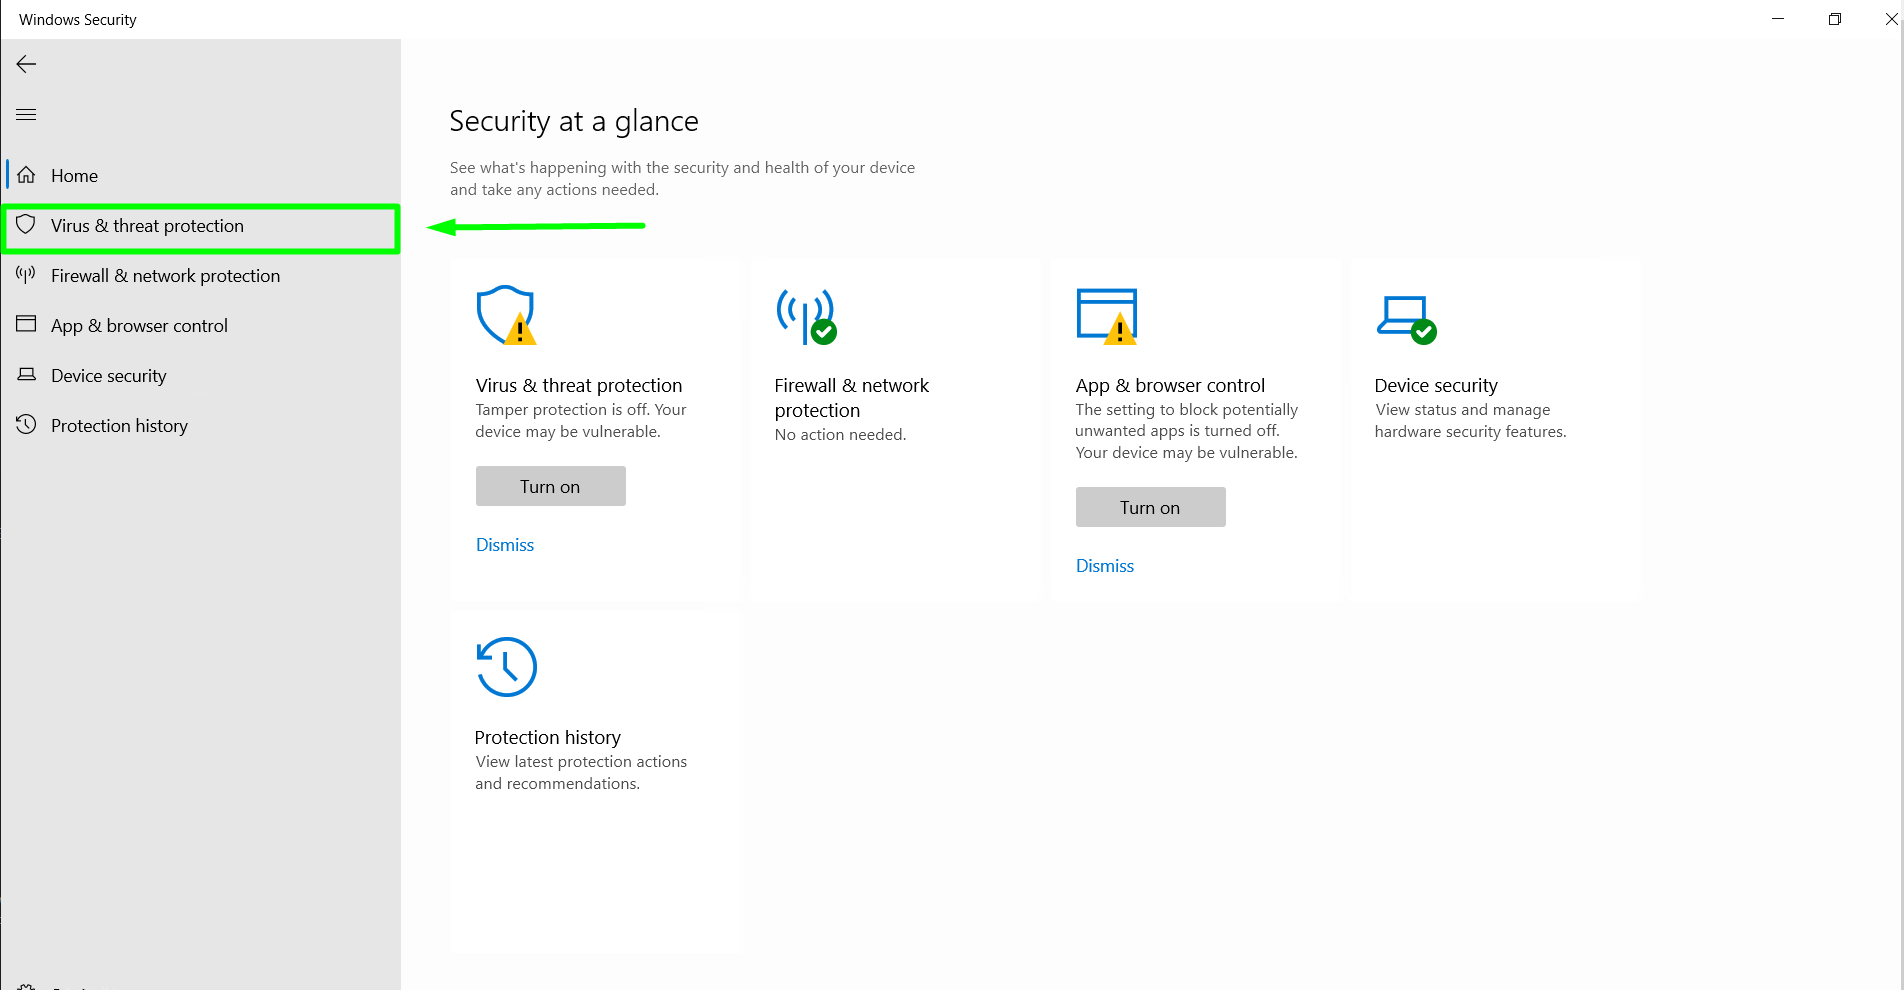Image resolution: width=1904 pixels, height=990 pixels.
Task: Click the laptop icon beside Device security
Action: (x=27, y=374)
